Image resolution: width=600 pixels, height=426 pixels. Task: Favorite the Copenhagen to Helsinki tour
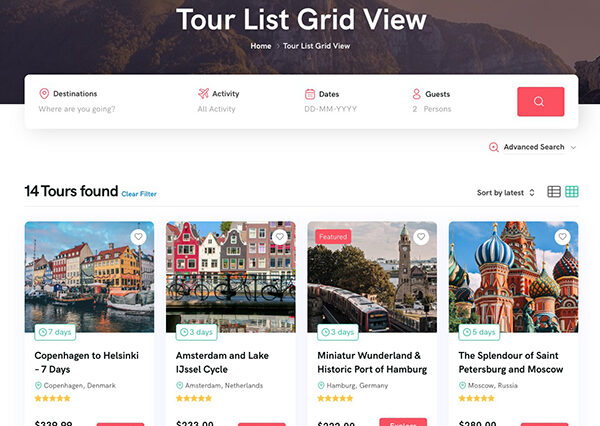point(139,237)
